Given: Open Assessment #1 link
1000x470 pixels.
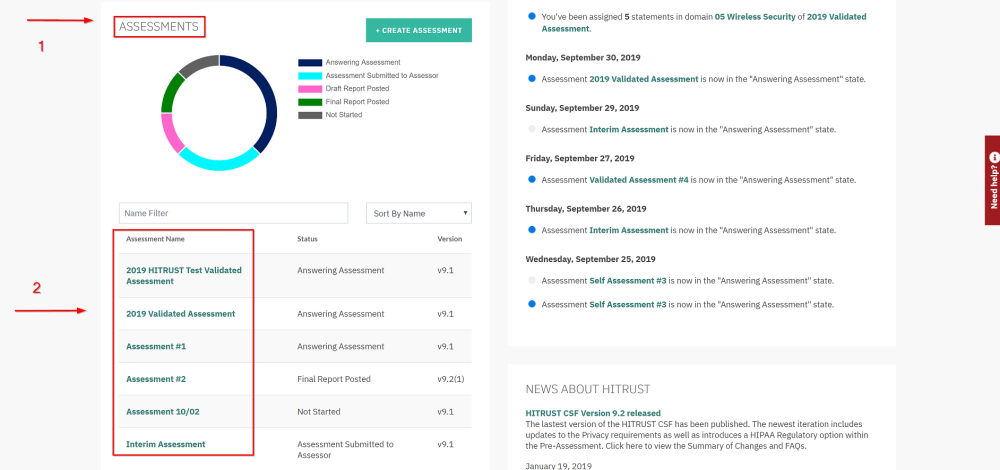Looking at the screenshot, I should point(156,346).
